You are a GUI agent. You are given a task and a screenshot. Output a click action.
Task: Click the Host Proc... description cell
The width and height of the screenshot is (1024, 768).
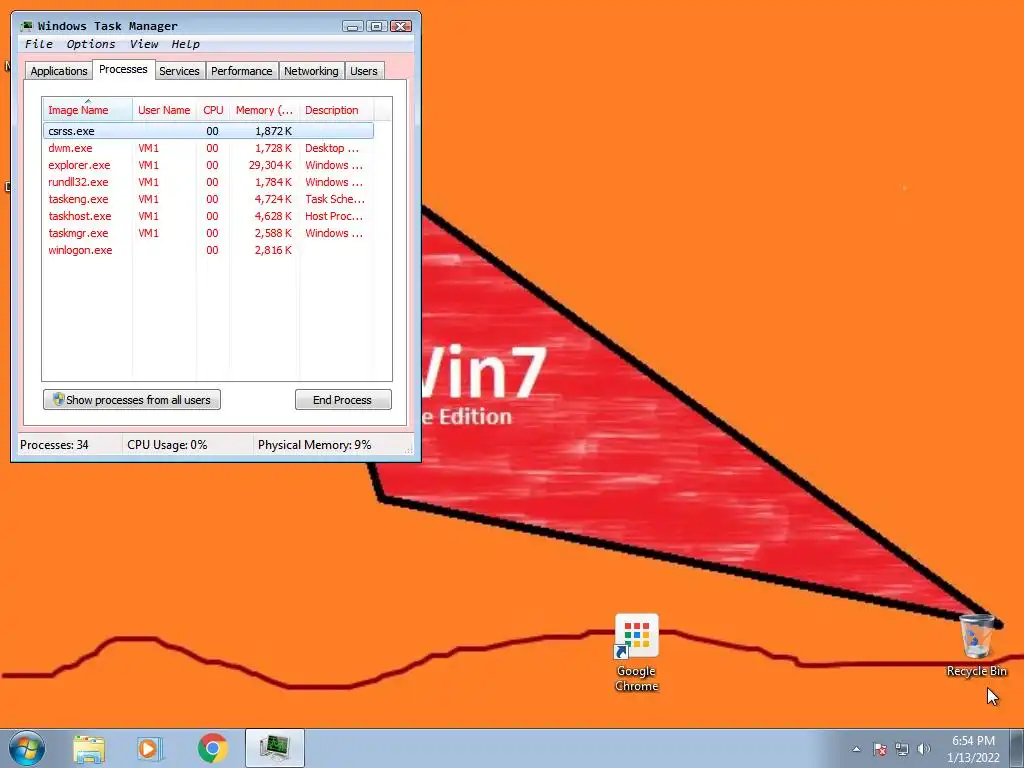(334, 216)
